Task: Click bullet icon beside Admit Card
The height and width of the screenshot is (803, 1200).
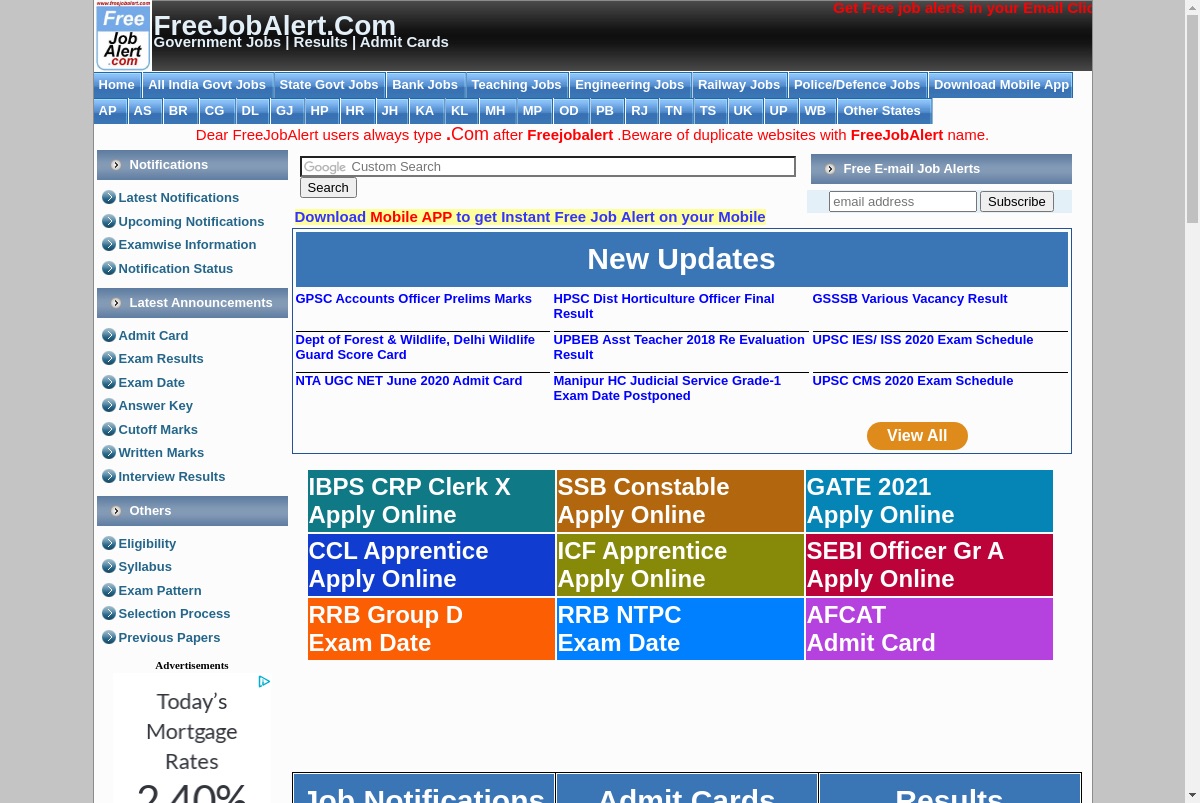Action: pyautogui.click(x=109, y=335)
